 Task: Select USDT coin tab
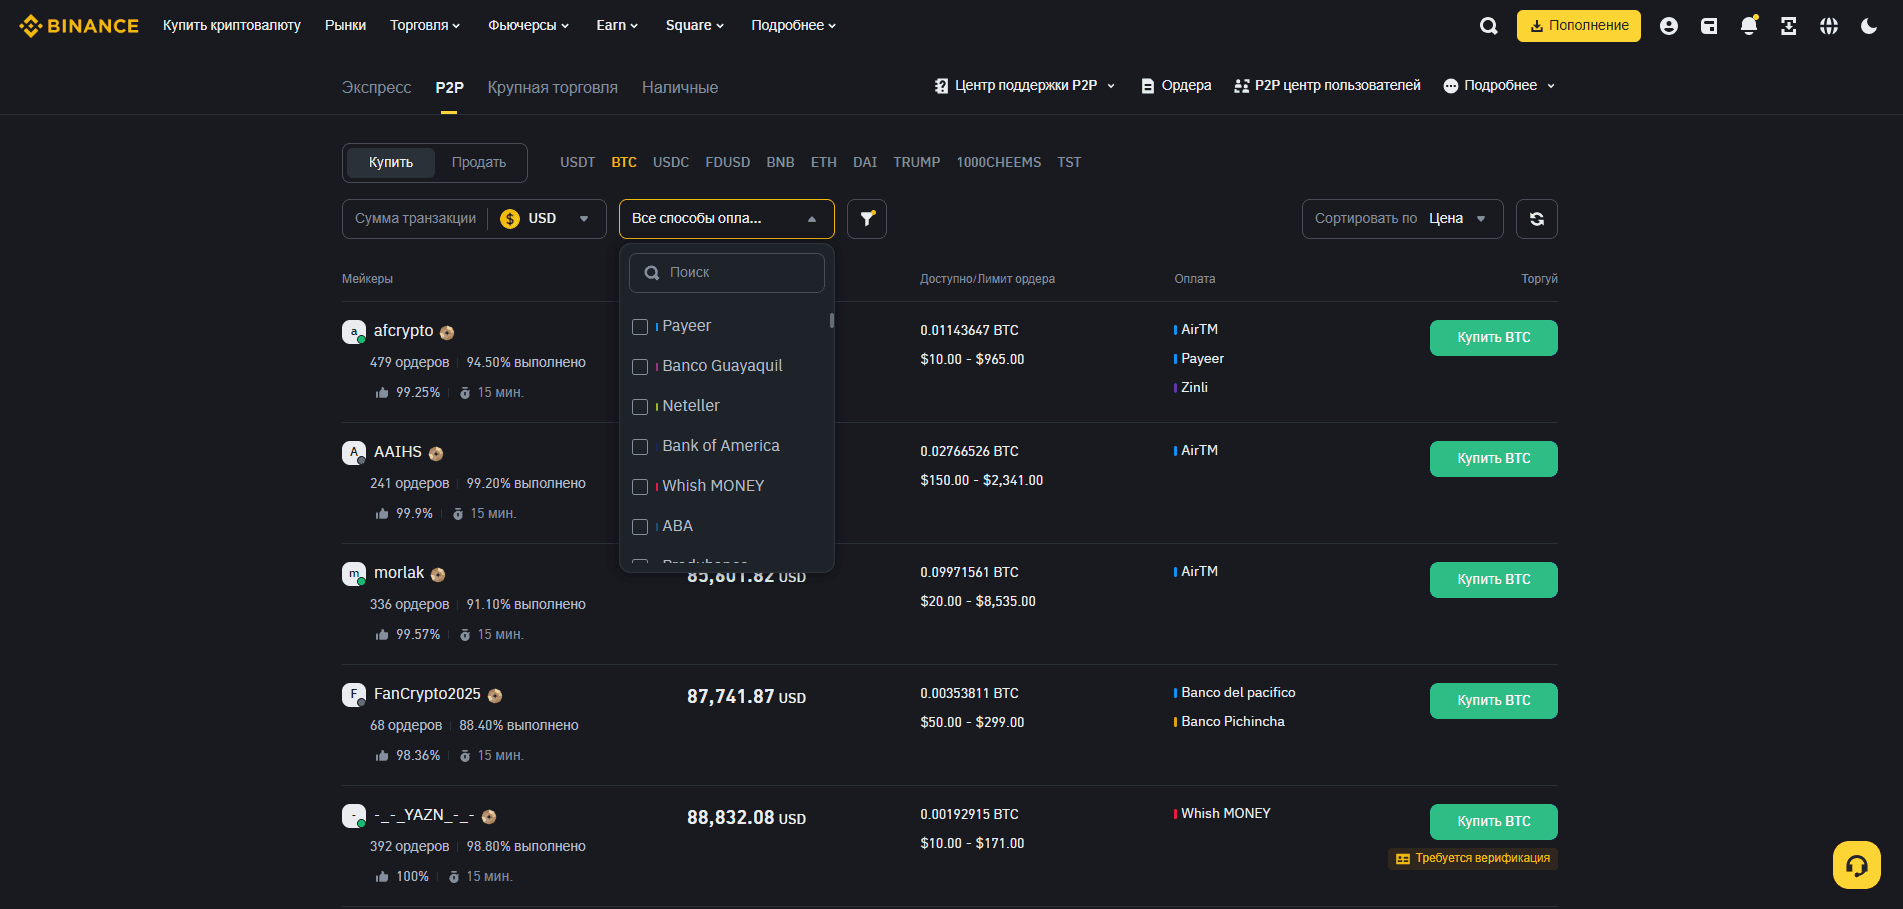pyautogui.click(x=577, y=163)
